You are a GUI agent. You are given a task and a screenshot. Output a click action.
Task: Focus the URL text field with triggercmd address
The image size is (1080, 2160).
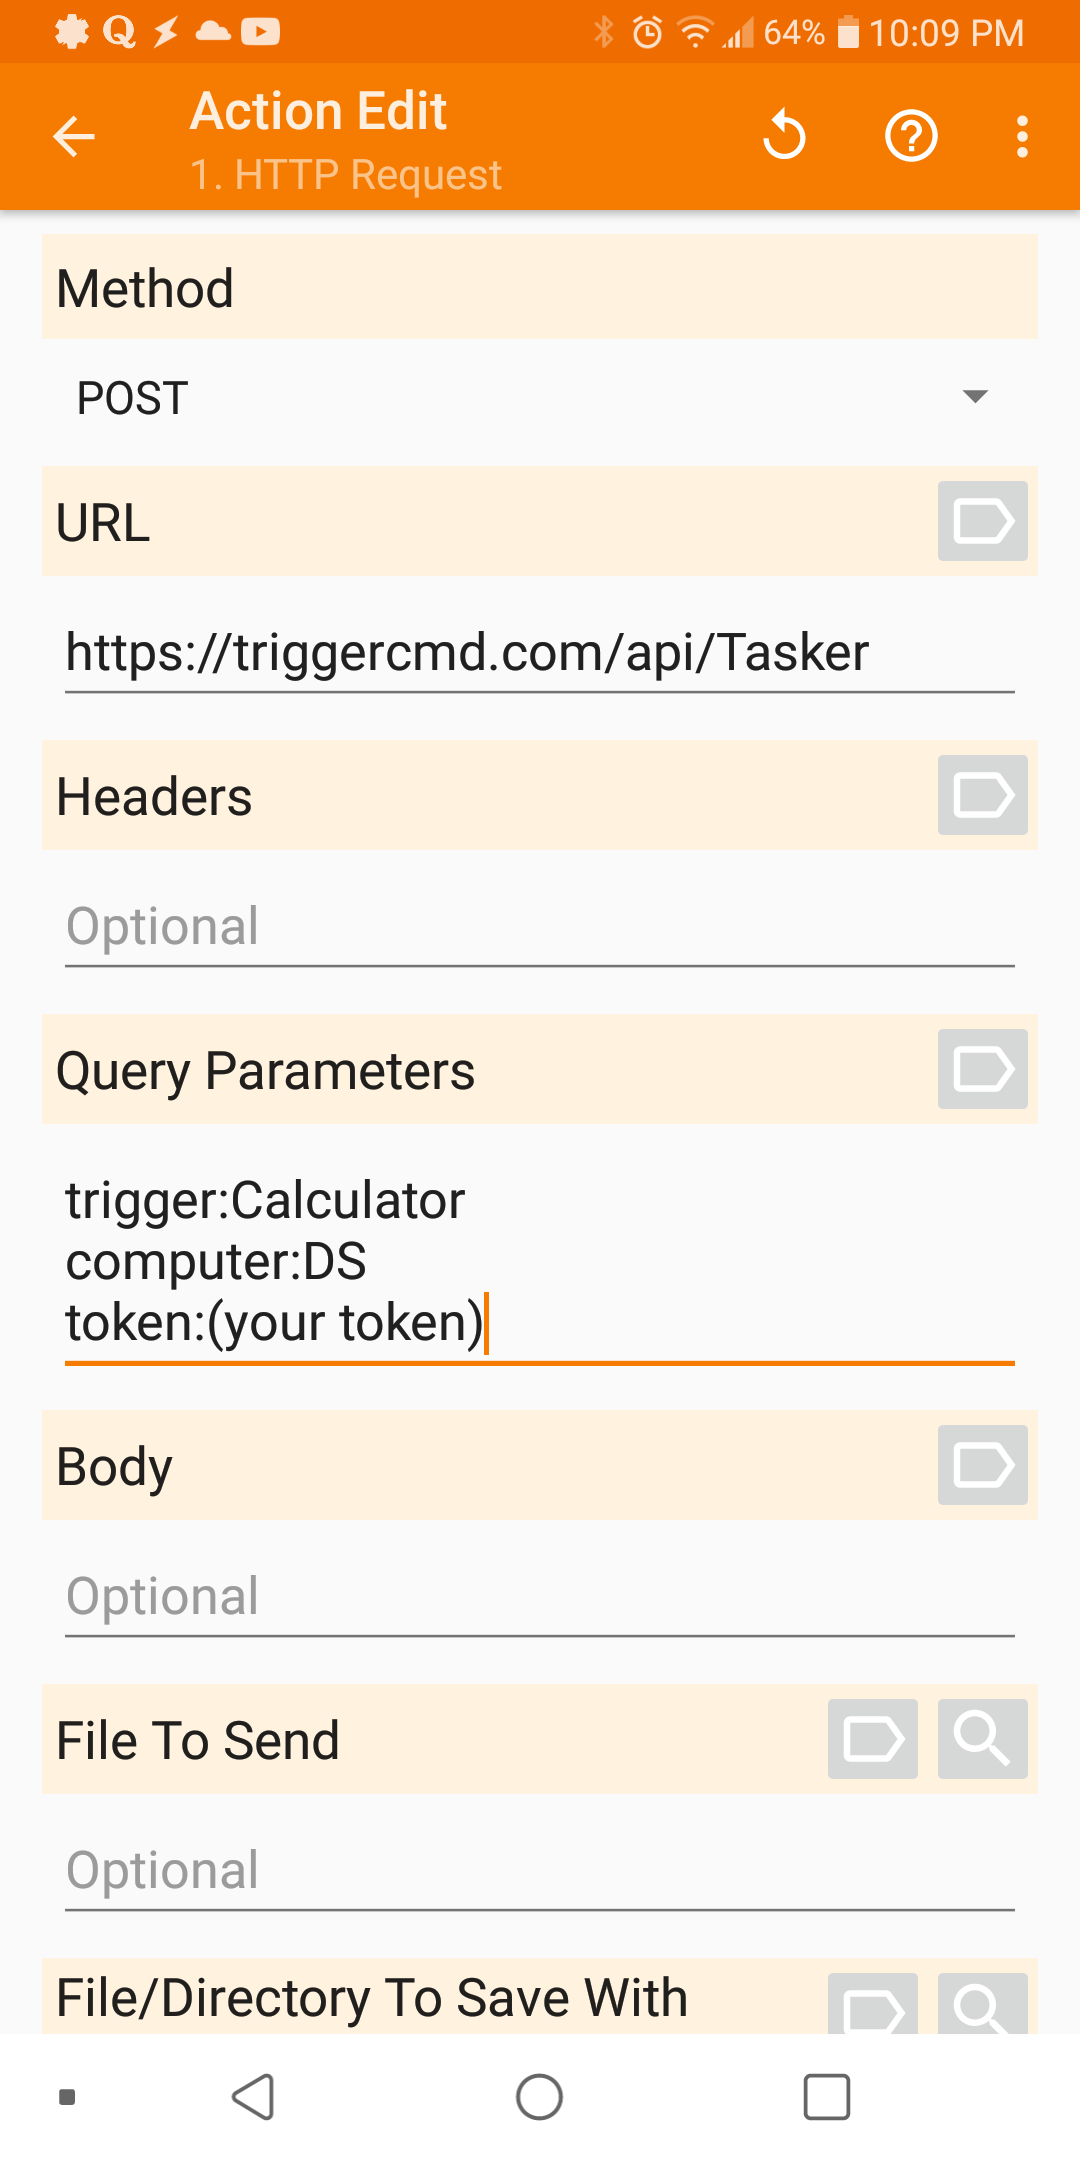click(x=540, y=654)
